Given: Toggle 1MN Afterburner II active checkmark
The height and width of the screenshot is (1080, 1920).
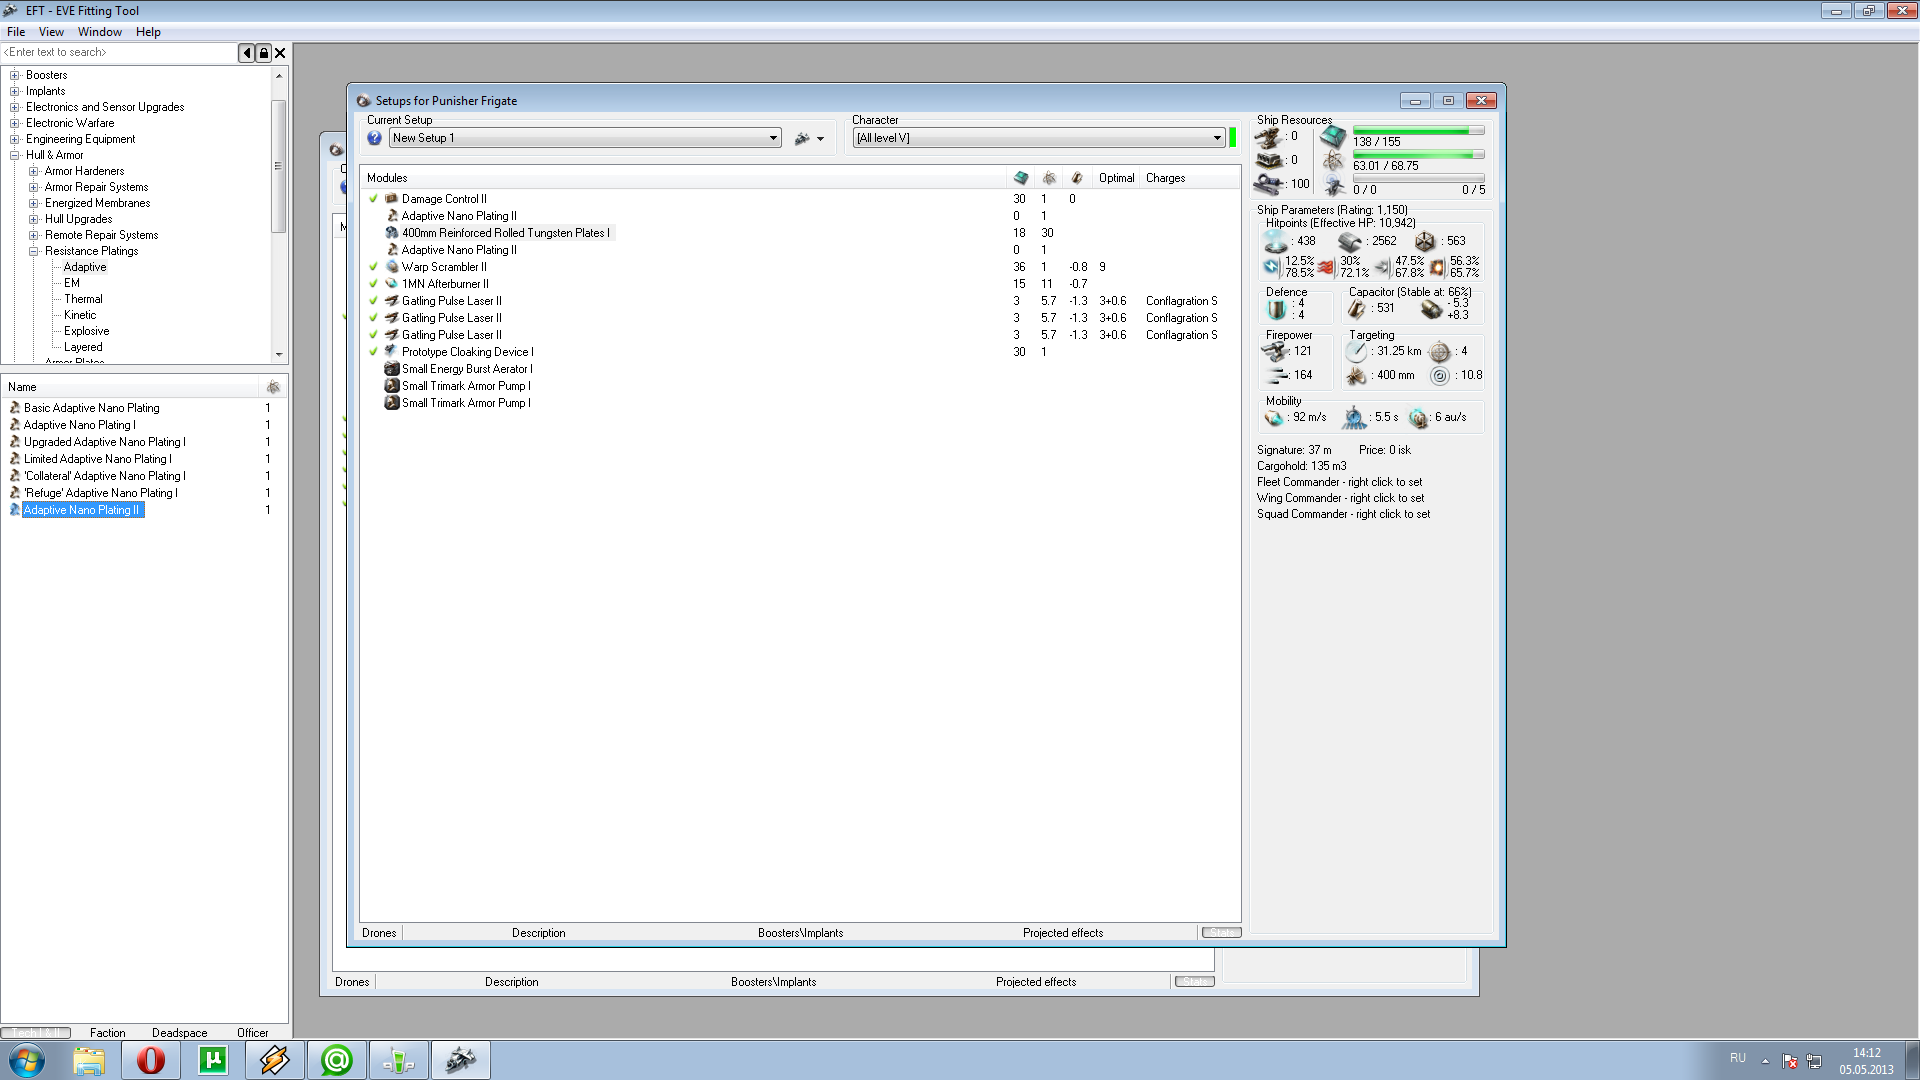Looking at the screenshot, I should tap(374, 284).
